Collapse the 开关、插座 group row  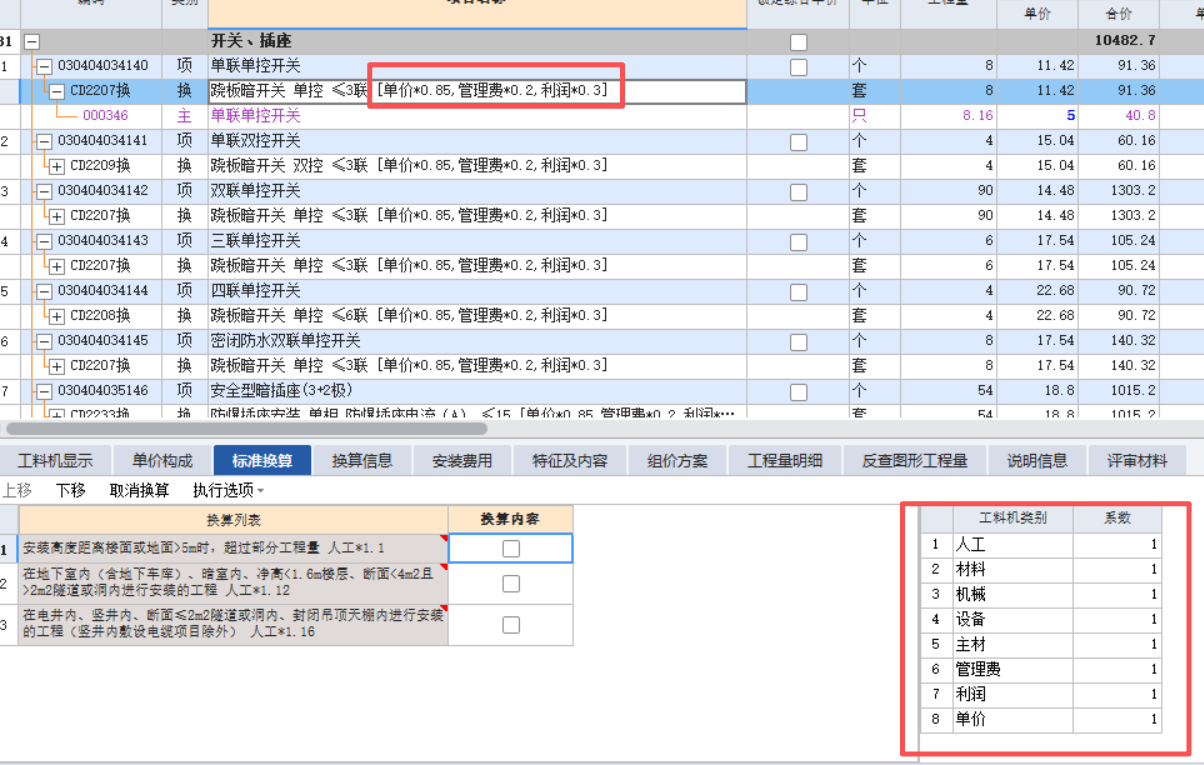[31, 42]
